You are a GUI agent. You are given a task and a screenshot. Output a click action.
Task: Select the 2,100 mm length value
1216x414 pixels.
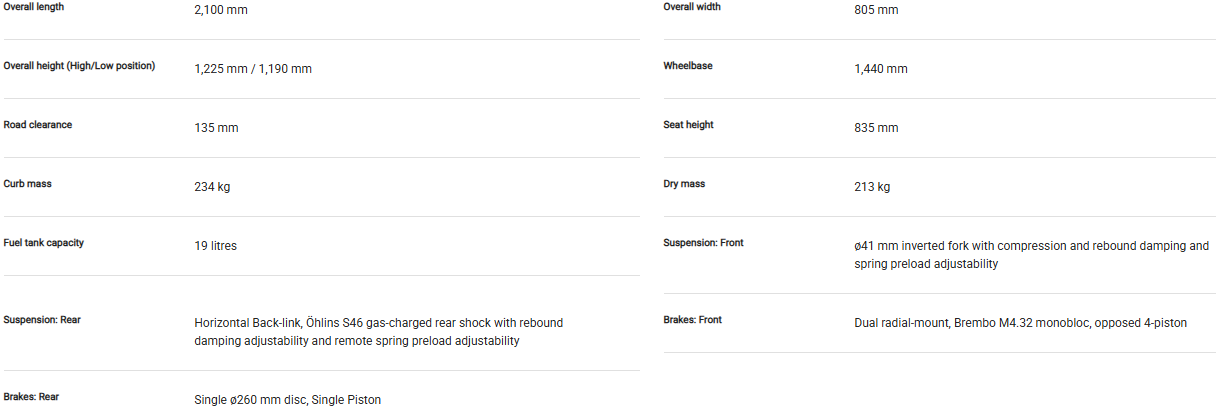pyautogui.click(x=221, y=10)
